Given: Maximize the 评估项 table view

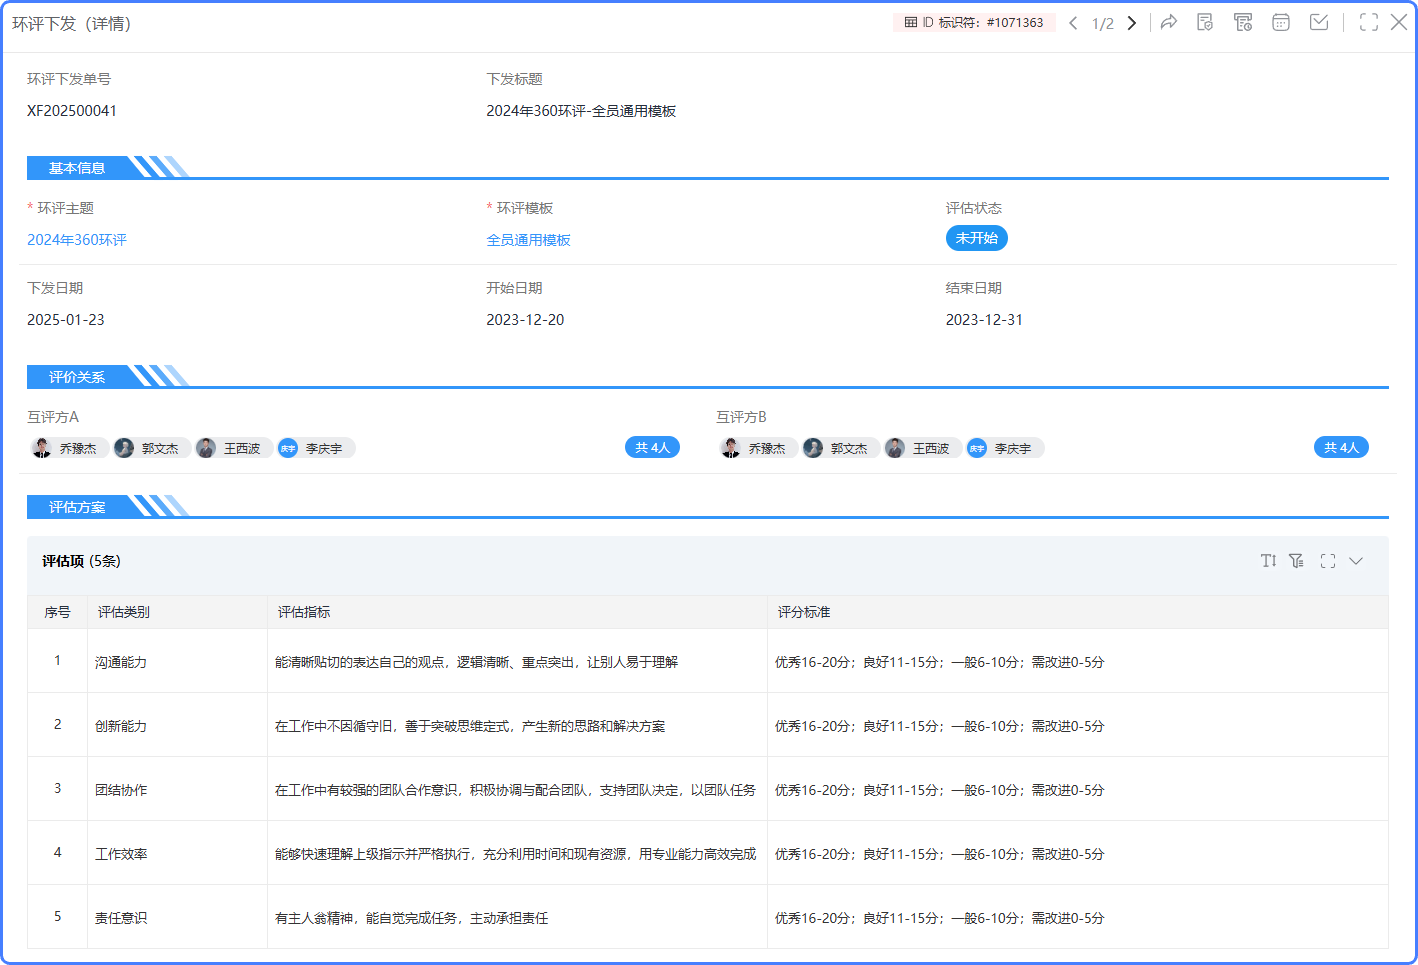Looking at the screenshot, I should (x=1328, y=561).
